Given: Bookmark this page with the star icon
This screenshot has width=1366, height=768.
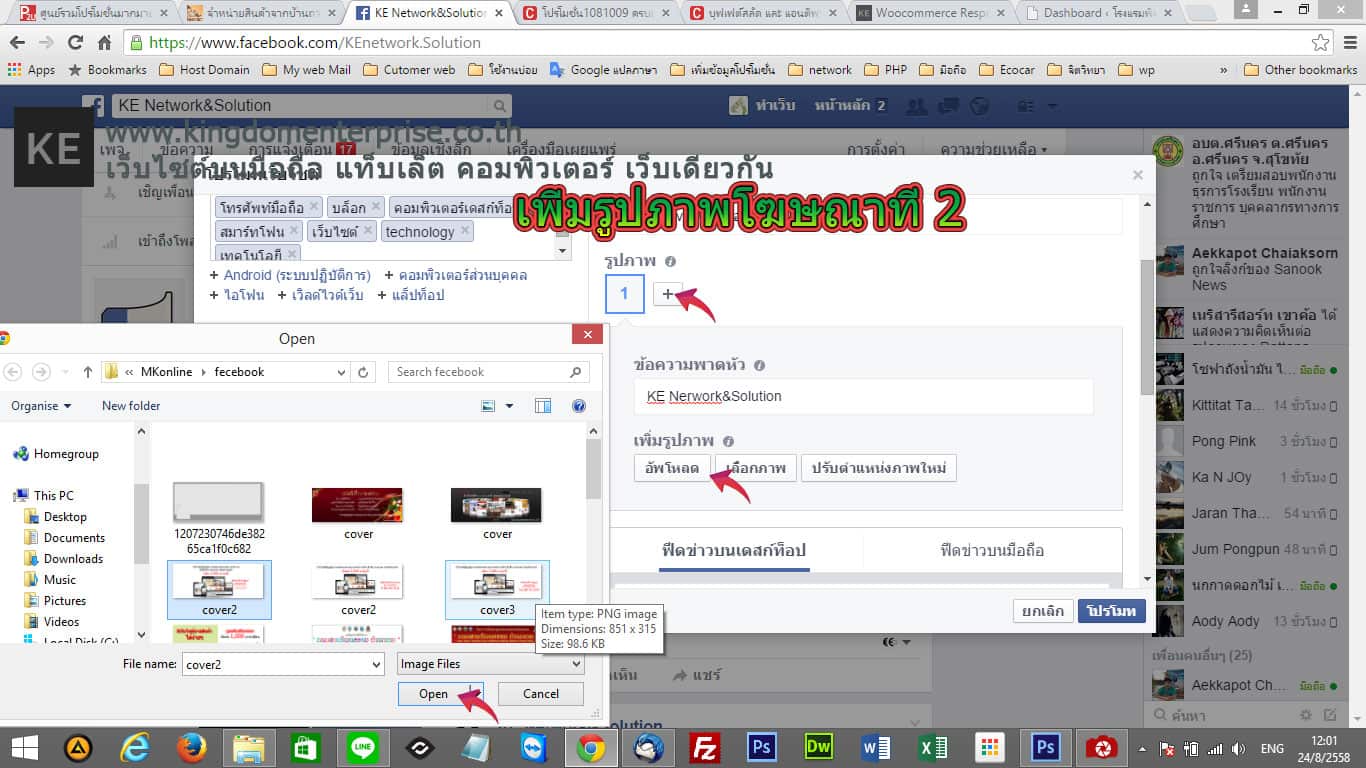Looking at the screenshot, I should (x=1321, y=43).
